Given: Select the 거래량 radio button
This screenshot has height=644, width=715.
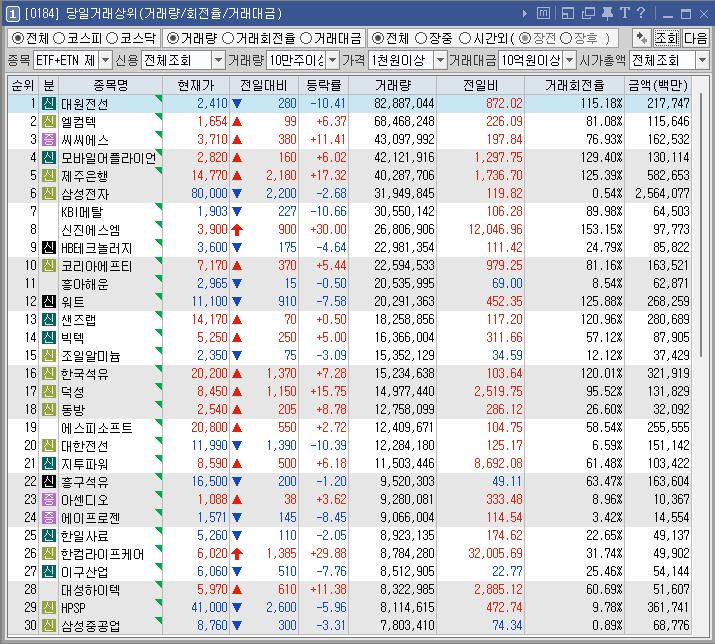Looking at the screenshot, I should click(x=172, y=38).
